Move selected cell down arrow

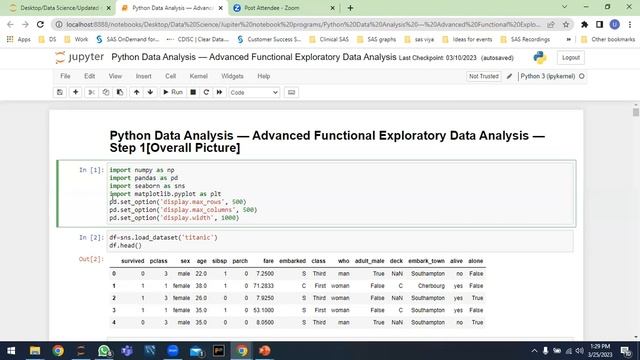click(150, 92)
